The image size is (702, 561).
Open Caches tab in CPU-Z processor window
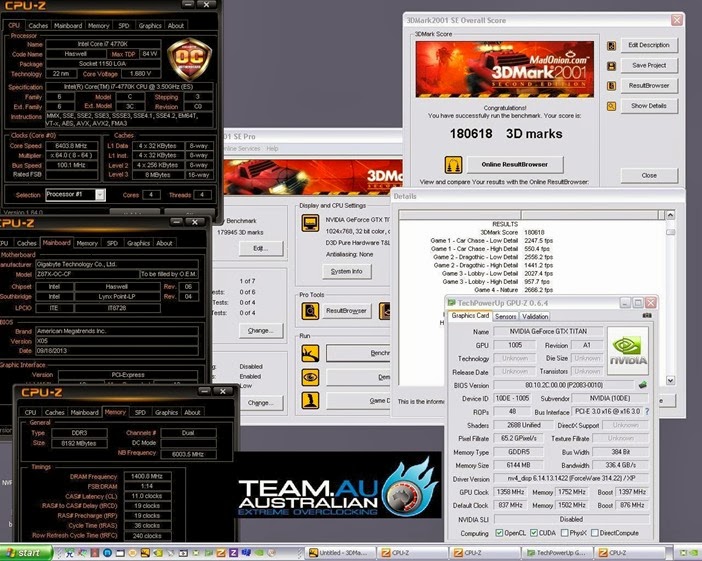click(38, 26)
